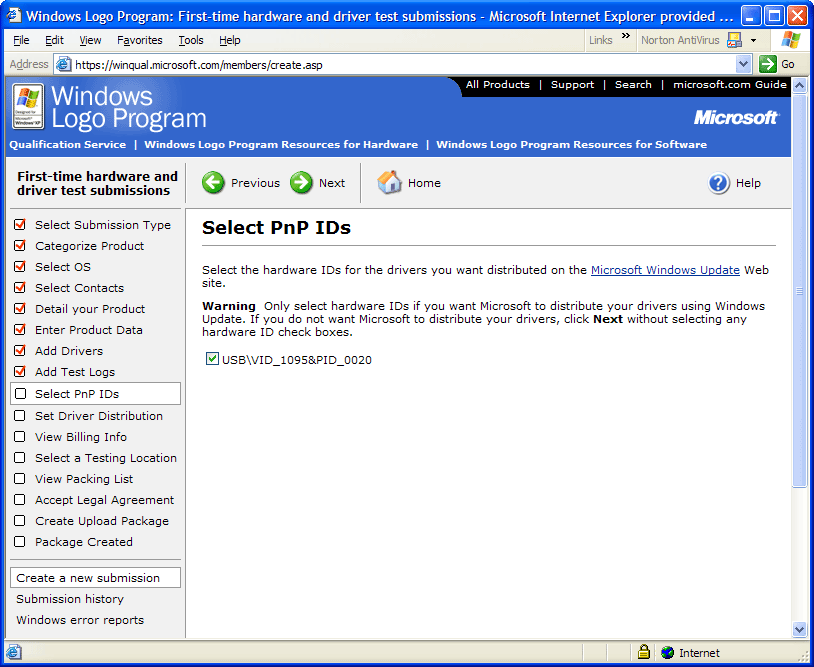Click the Accept Legal Agreement step
This screenshot has width=814, height=667.
pyautogui.click(x=104, y=500)
